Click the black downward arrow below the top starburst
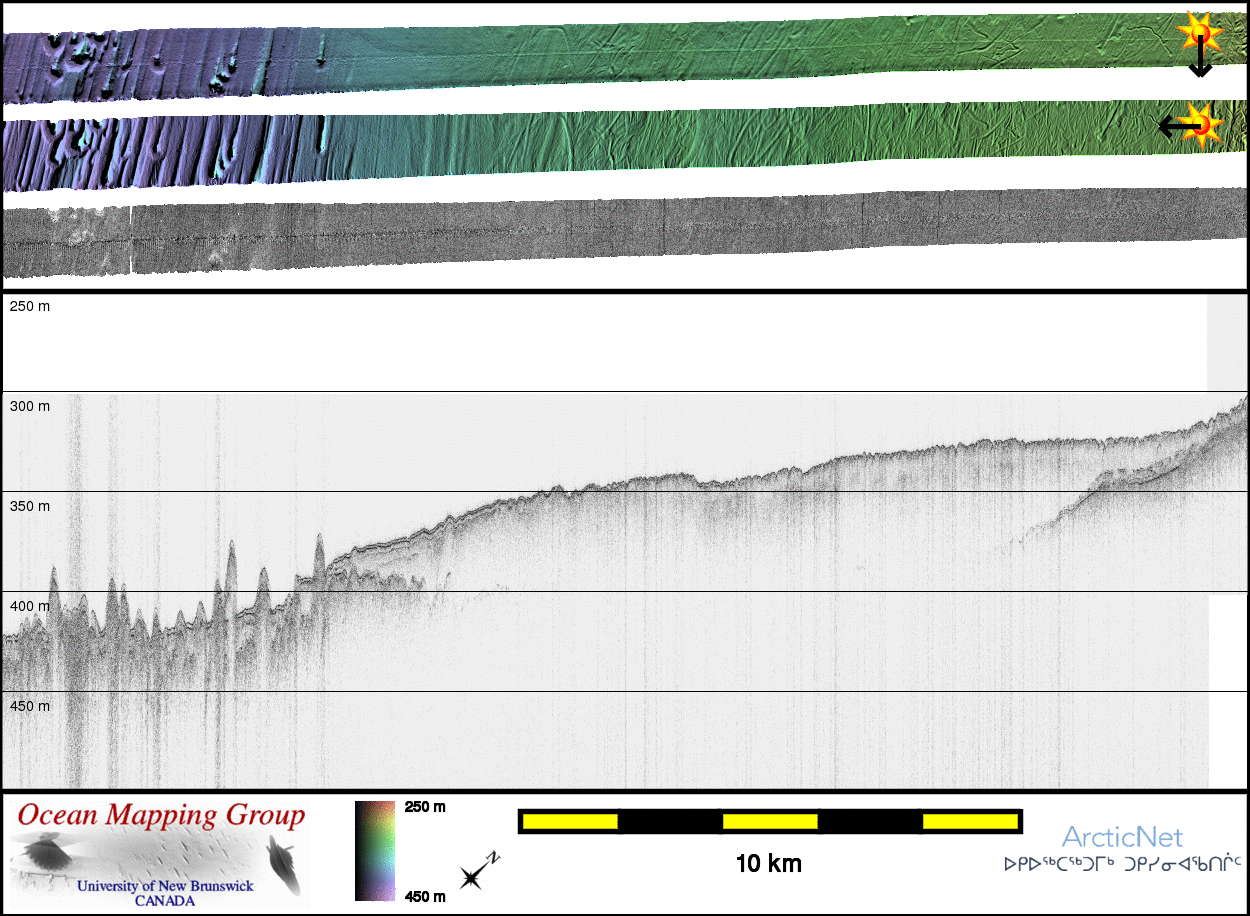Image resolution: width=1250 pixels, height=916 pixels. [1199, 64]
